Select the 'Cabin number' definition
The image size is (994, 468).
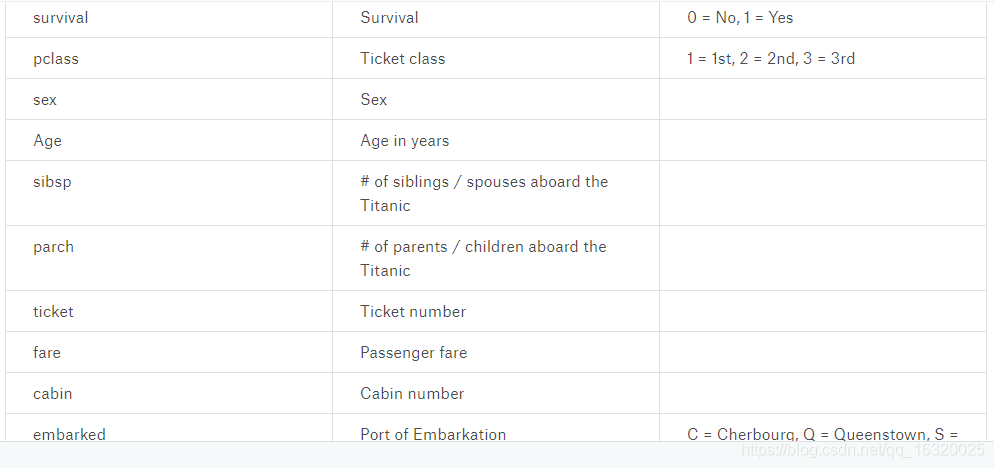coord(412,393)
